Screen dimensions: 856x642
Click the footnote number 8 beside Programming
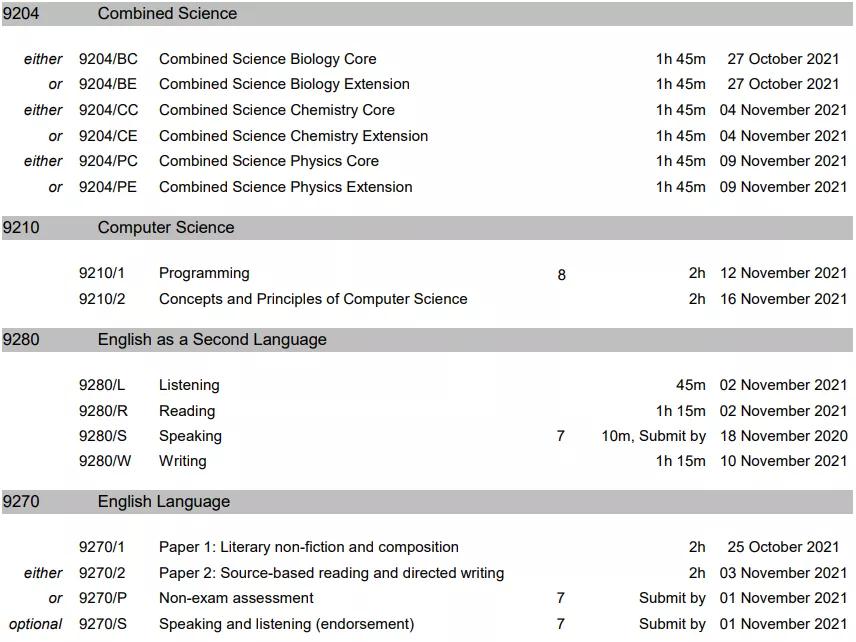pyautogui.click(x=561, y=275)
